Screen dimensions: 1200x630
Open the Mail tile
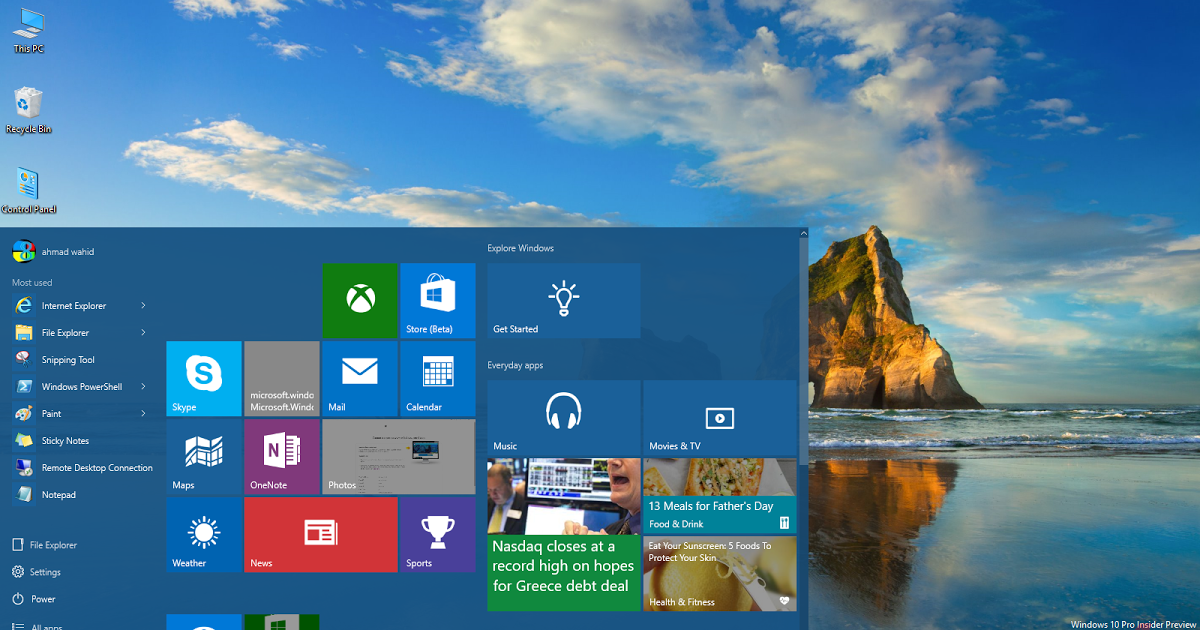point(360,378)
